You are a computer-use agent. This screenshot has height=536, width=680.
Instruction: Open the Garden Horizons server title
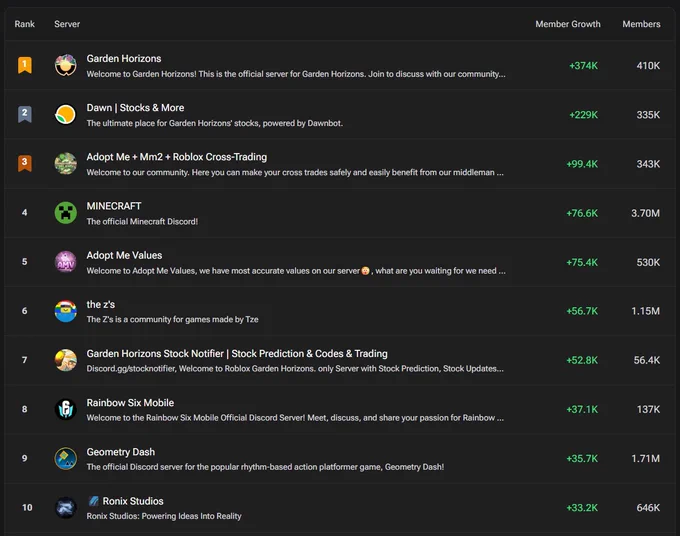124,59
